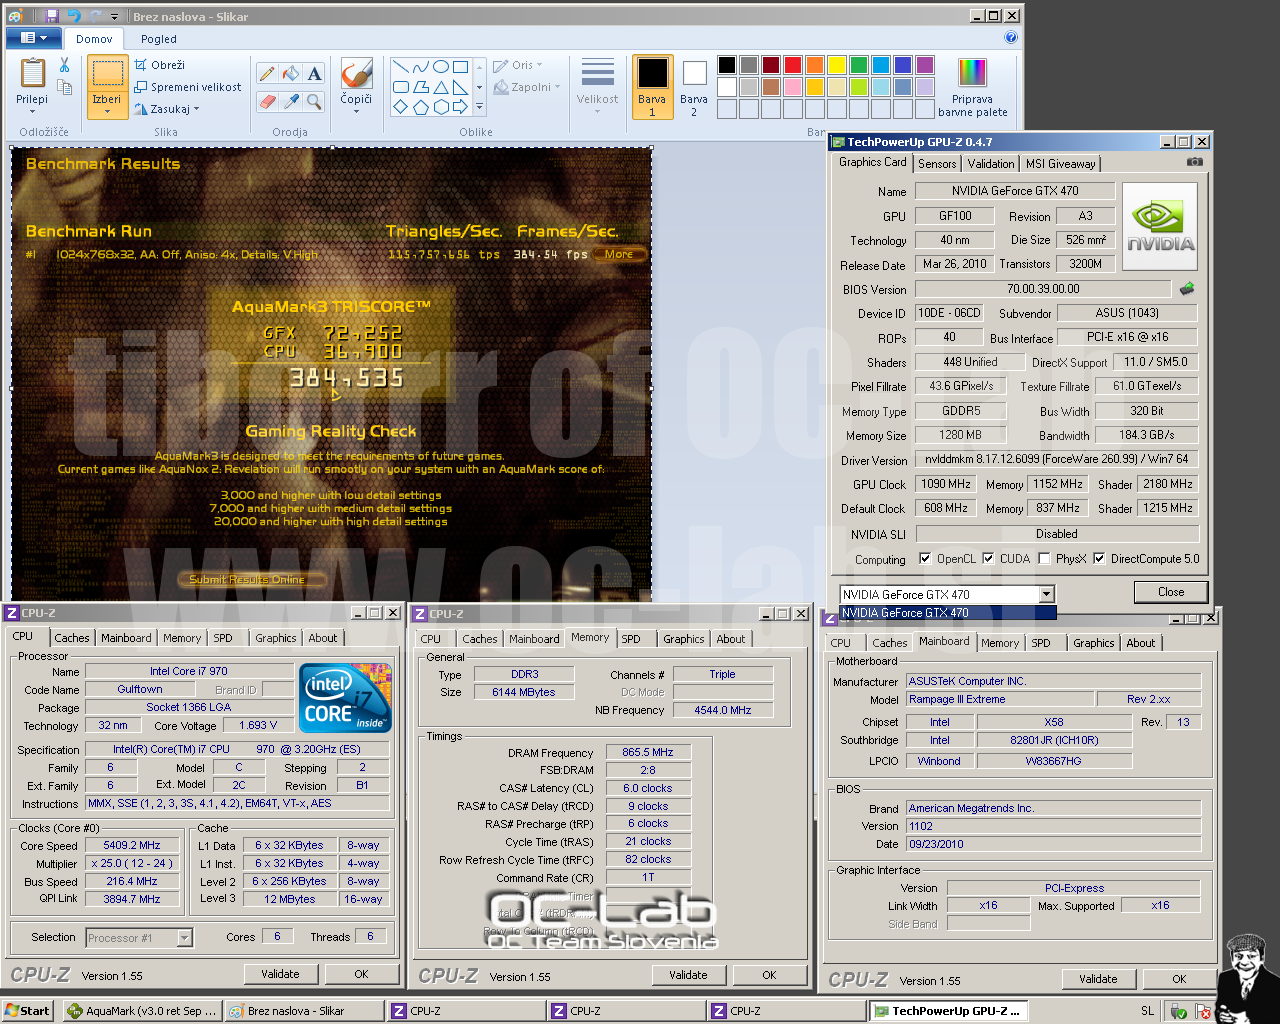Click Close button in GPU-Z
Screen dimensions: 1280x1024
1171,592
